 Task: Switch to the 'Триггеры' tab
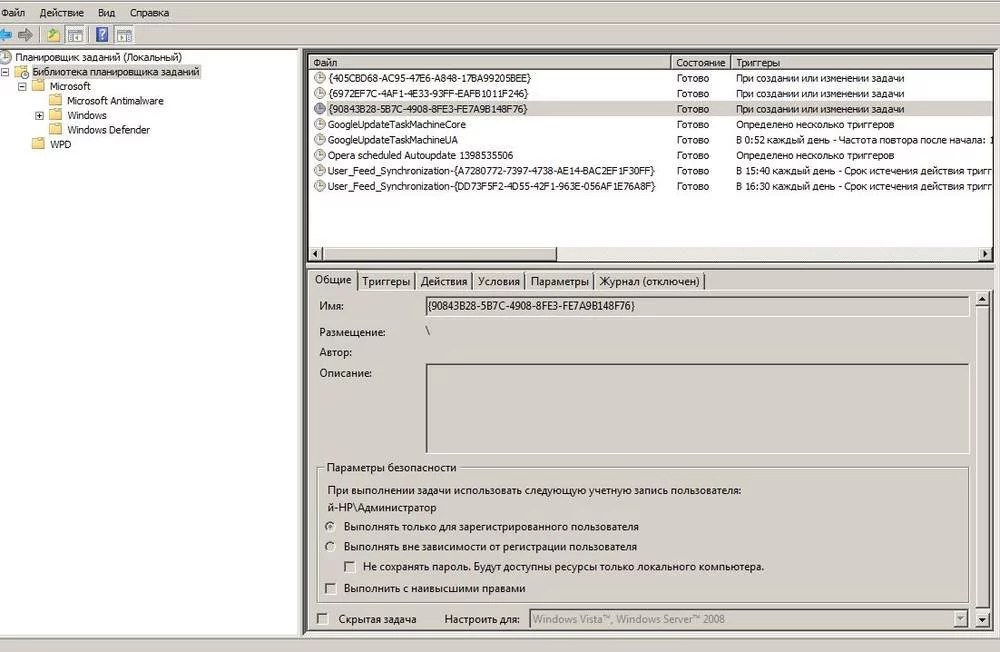click(386, 281)
